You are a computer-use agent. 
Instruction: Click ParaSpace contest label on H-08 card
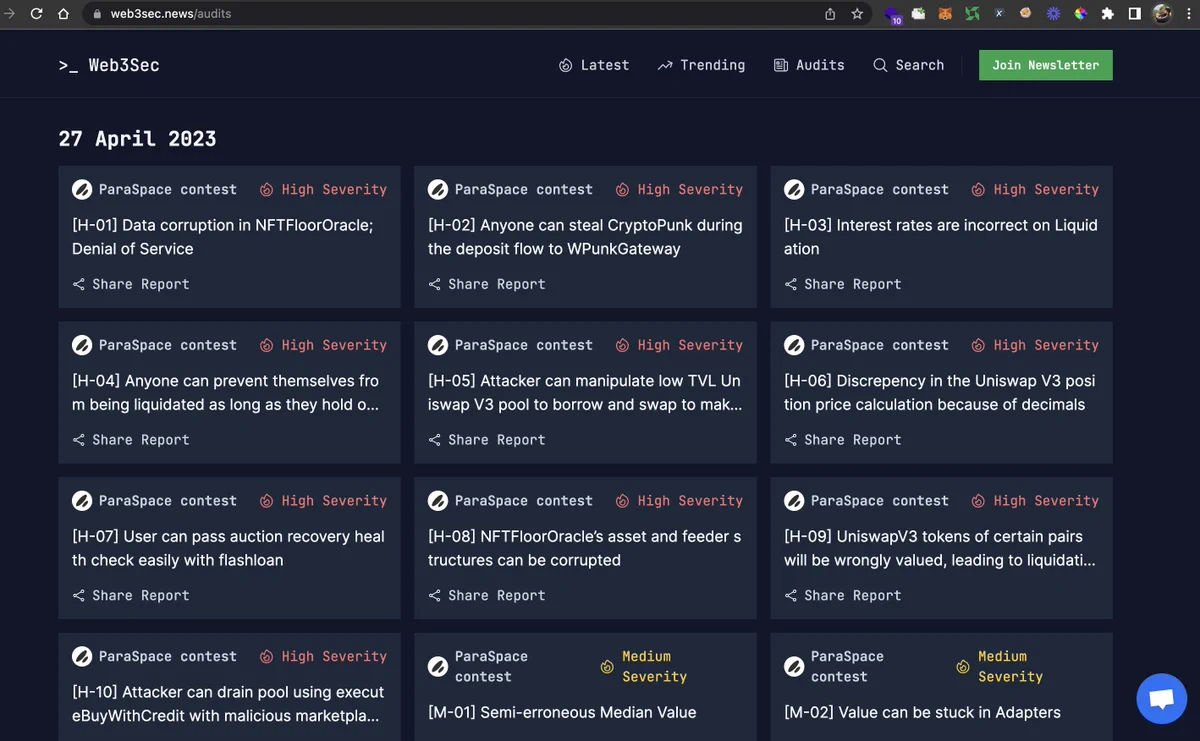pos(524,501)
